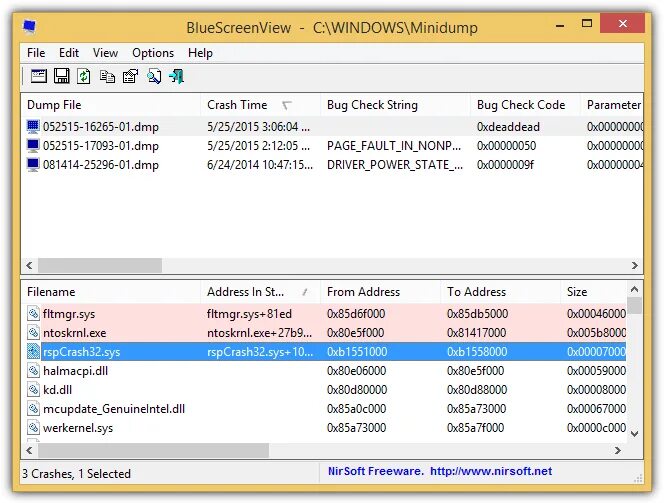Click lower pane scroll-down arrow
This screenshot has height=503, width=664.
[634, 434]
